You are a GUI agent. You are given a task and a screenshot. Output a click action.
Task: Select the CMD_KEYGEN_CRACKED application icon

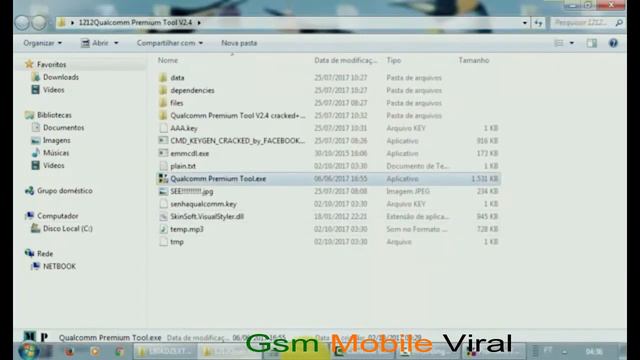click(163, 141)
